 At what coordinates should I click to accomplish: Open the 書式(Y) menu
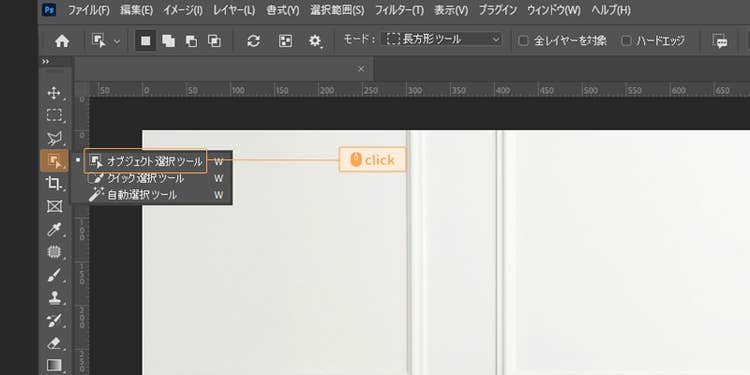[283, 10]
